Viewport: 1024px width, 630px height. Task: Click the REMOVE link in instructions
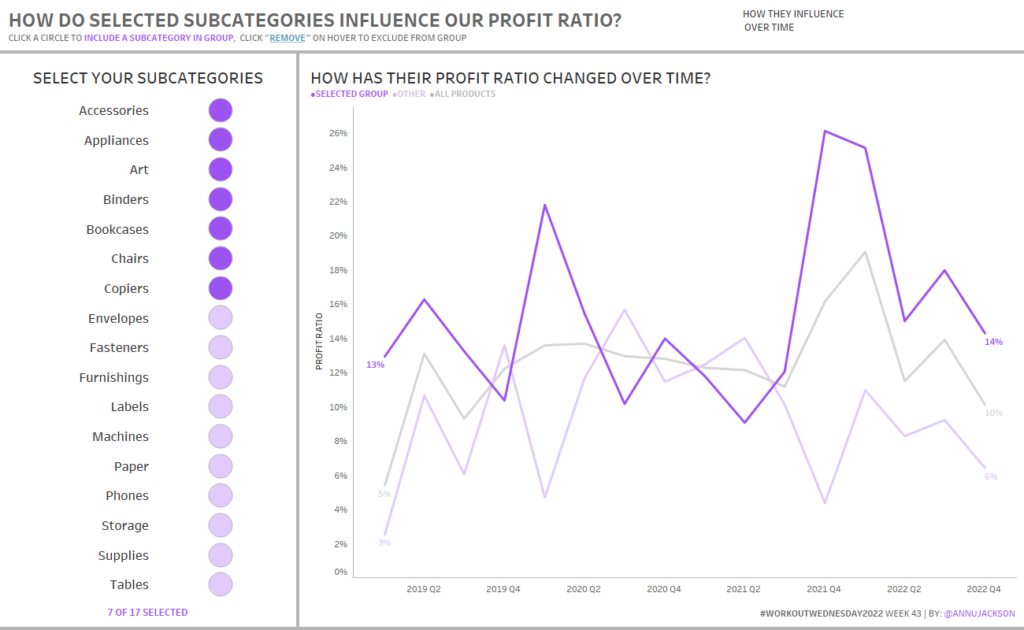pos(288,38)
